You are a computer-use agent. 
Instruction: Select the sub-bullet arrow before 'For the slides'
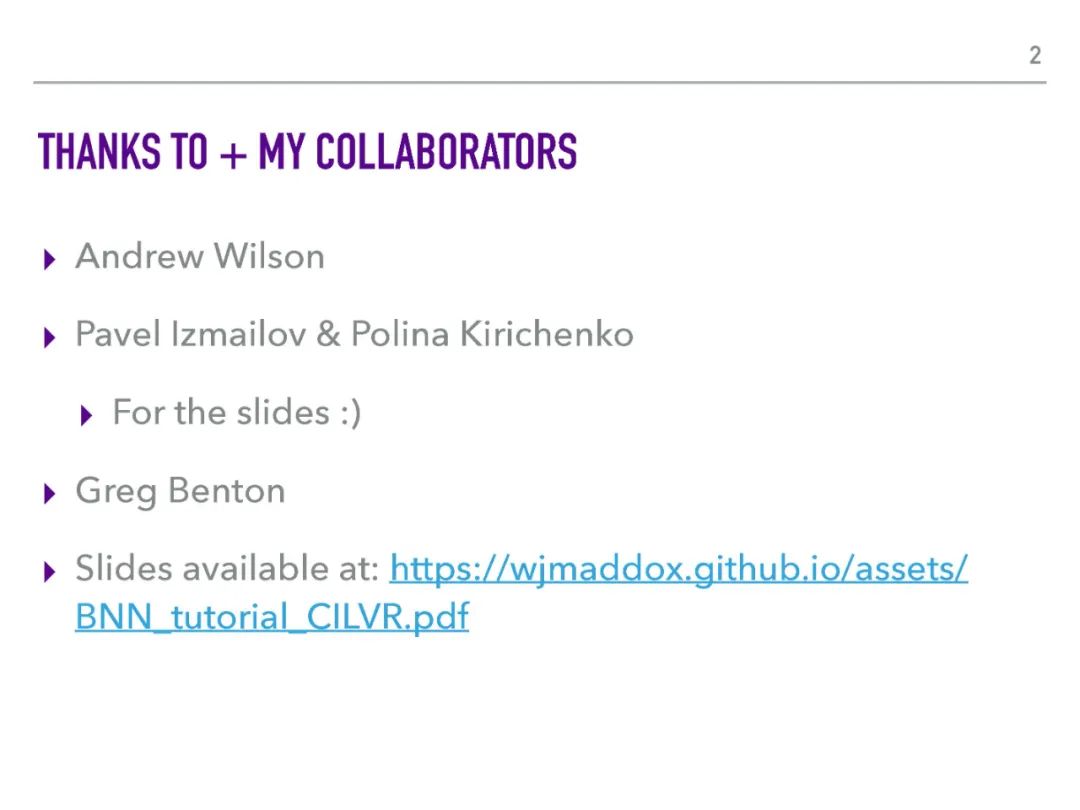click(87, 414)
